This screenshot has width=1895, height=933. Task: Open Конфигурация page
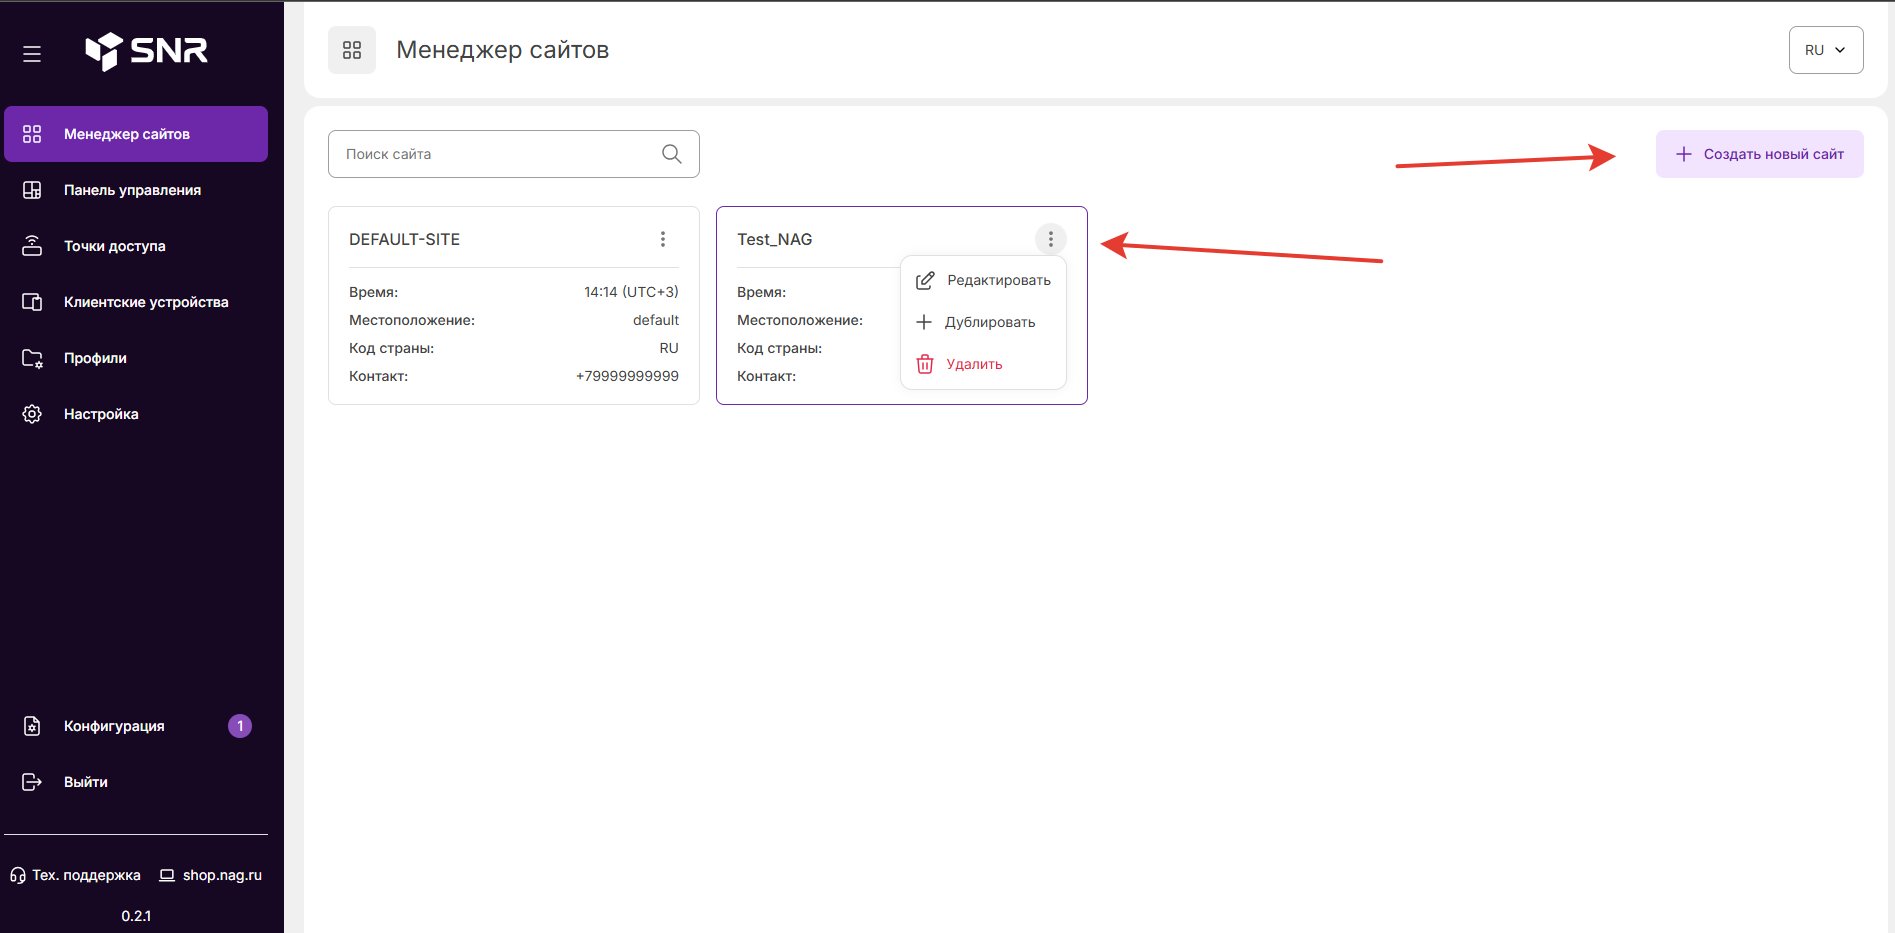(136, 726)
